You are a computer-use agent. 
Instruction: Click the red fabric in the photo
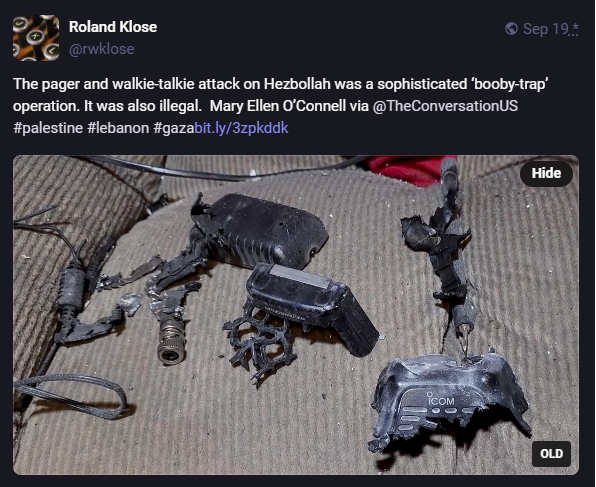[x=409, y=169]
